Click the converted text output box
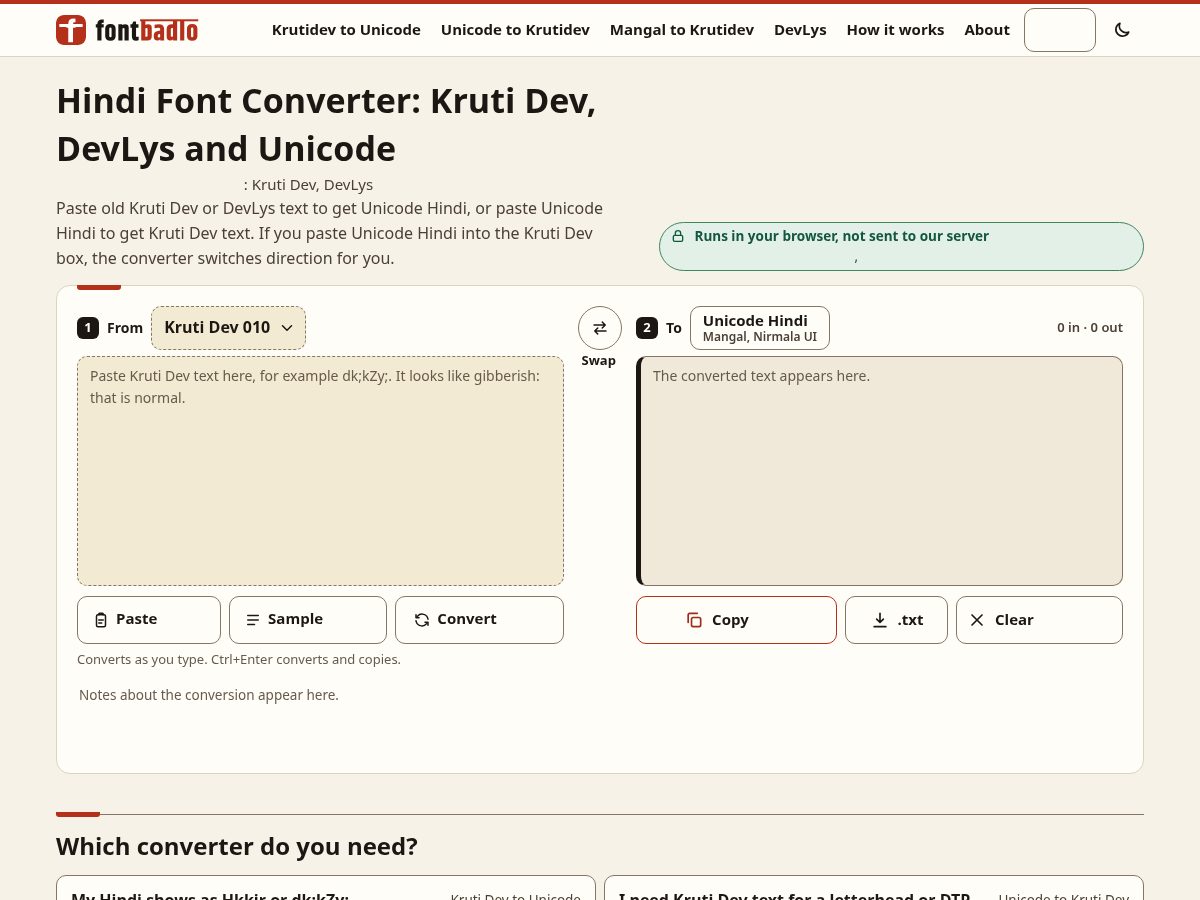Image resolution: width=1200 pixels, height=900 pixels. pyautogui.click(x=879, y=471)
